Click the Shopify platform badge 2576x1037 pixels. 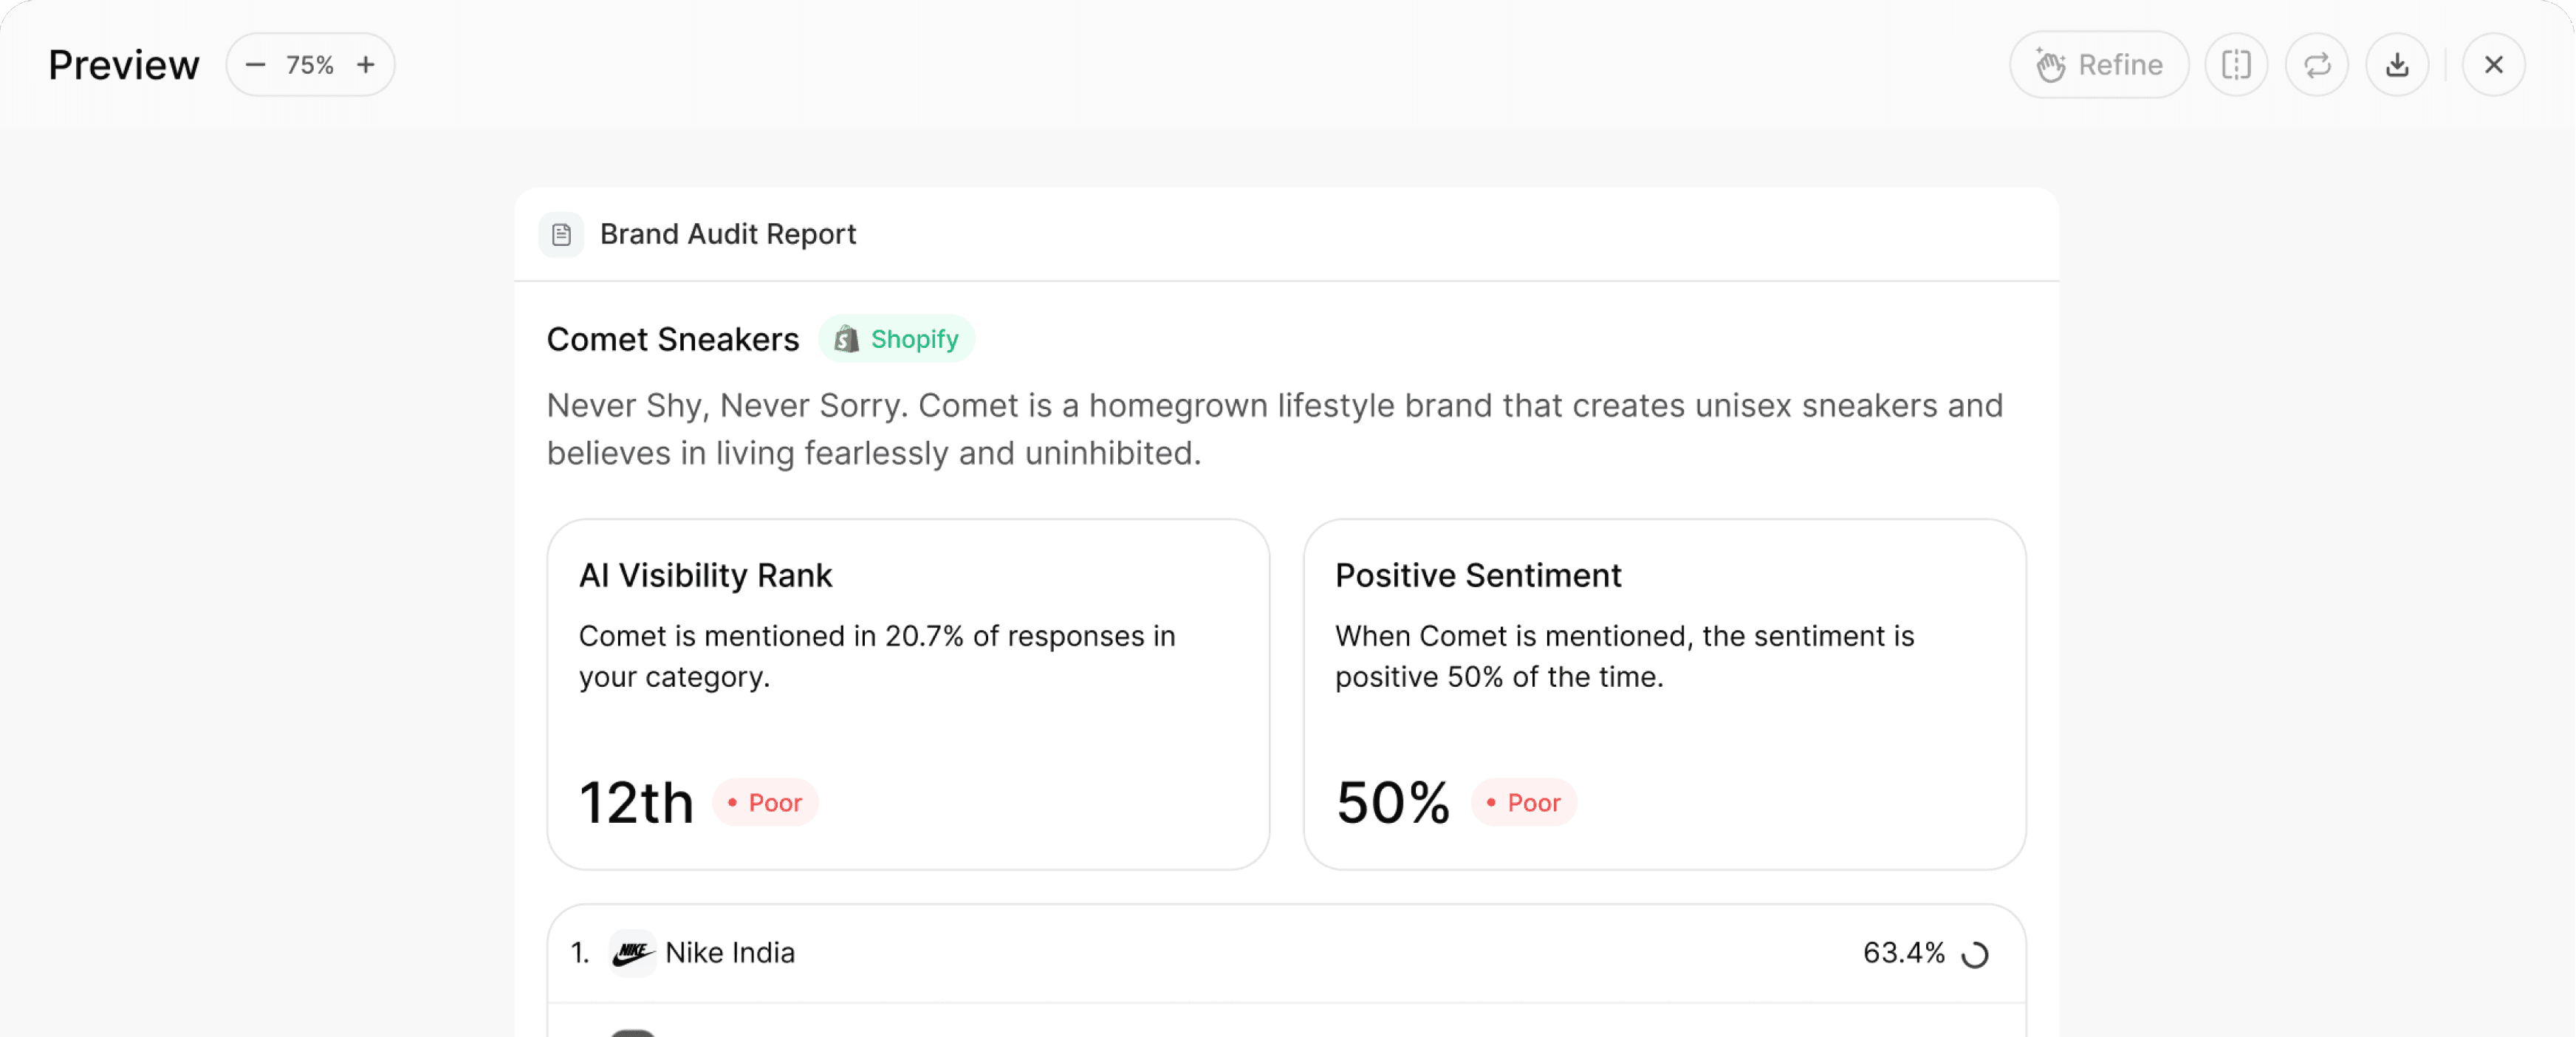[x=897, y=339]
